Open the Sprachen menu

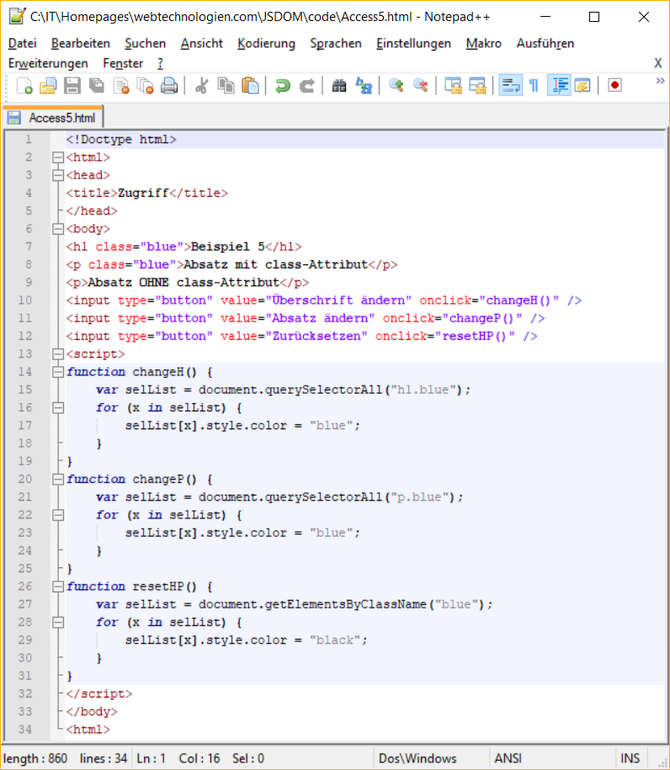335,43
